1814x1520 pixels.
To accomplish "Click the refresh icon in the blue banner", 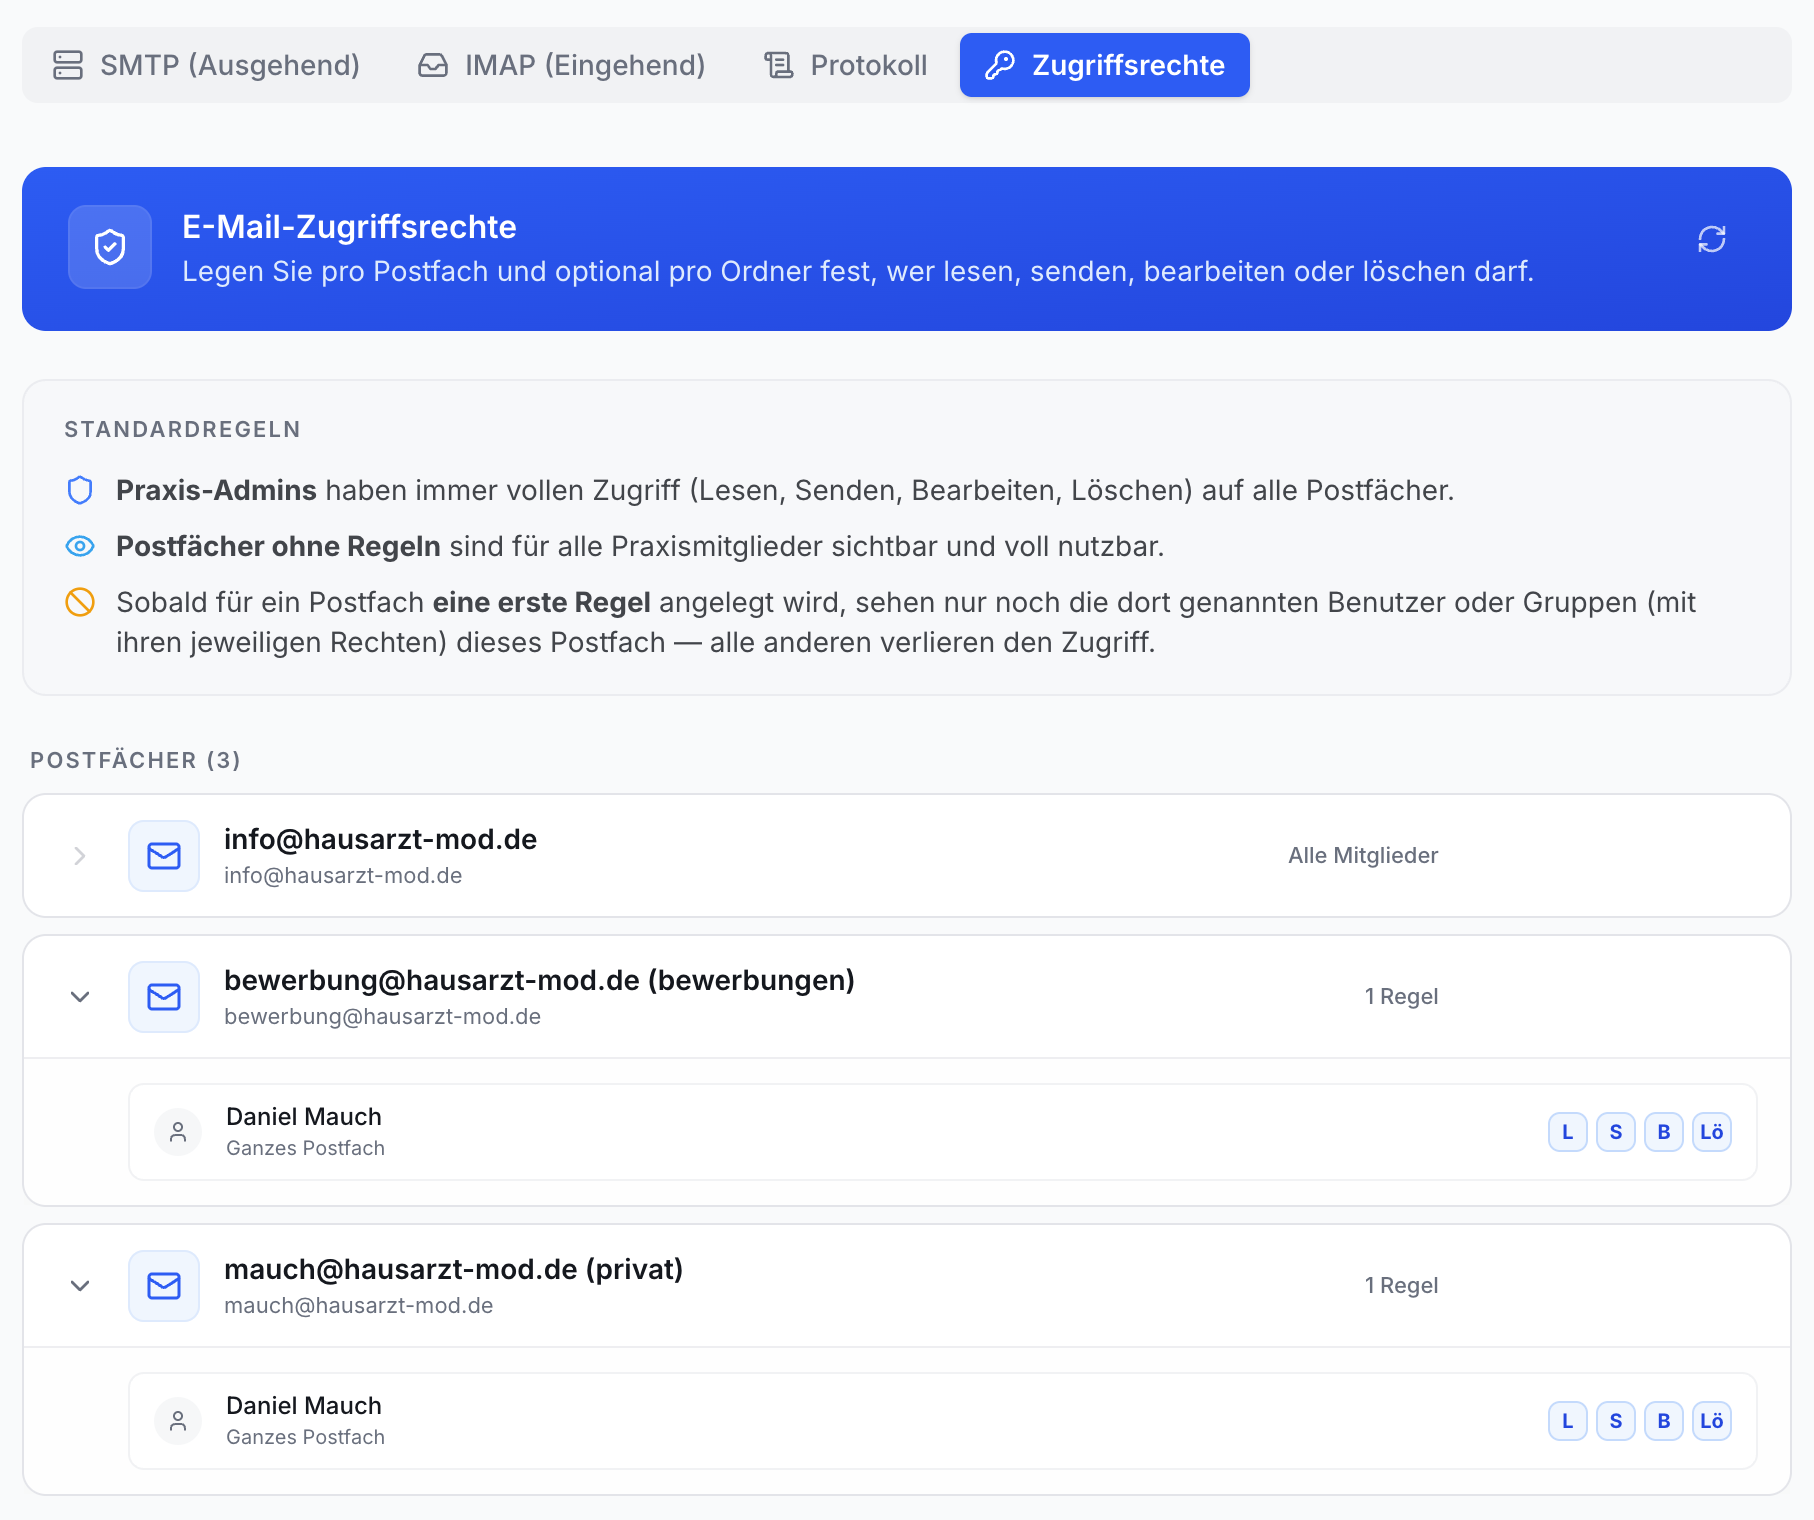I will pos(1712,239).
